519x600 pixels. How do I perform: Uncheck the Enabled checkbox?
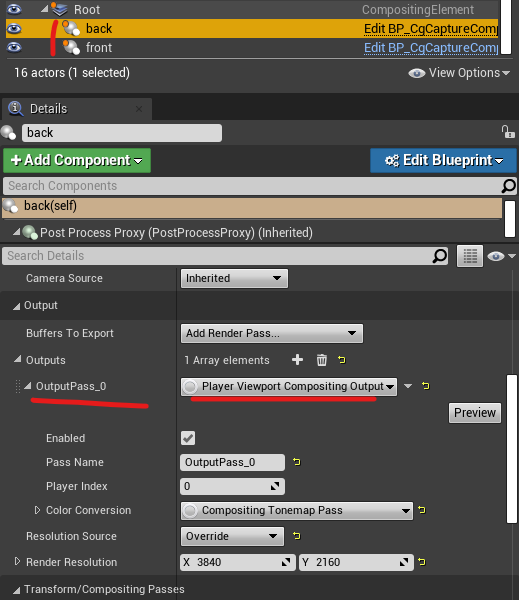(x=188, y=438)
